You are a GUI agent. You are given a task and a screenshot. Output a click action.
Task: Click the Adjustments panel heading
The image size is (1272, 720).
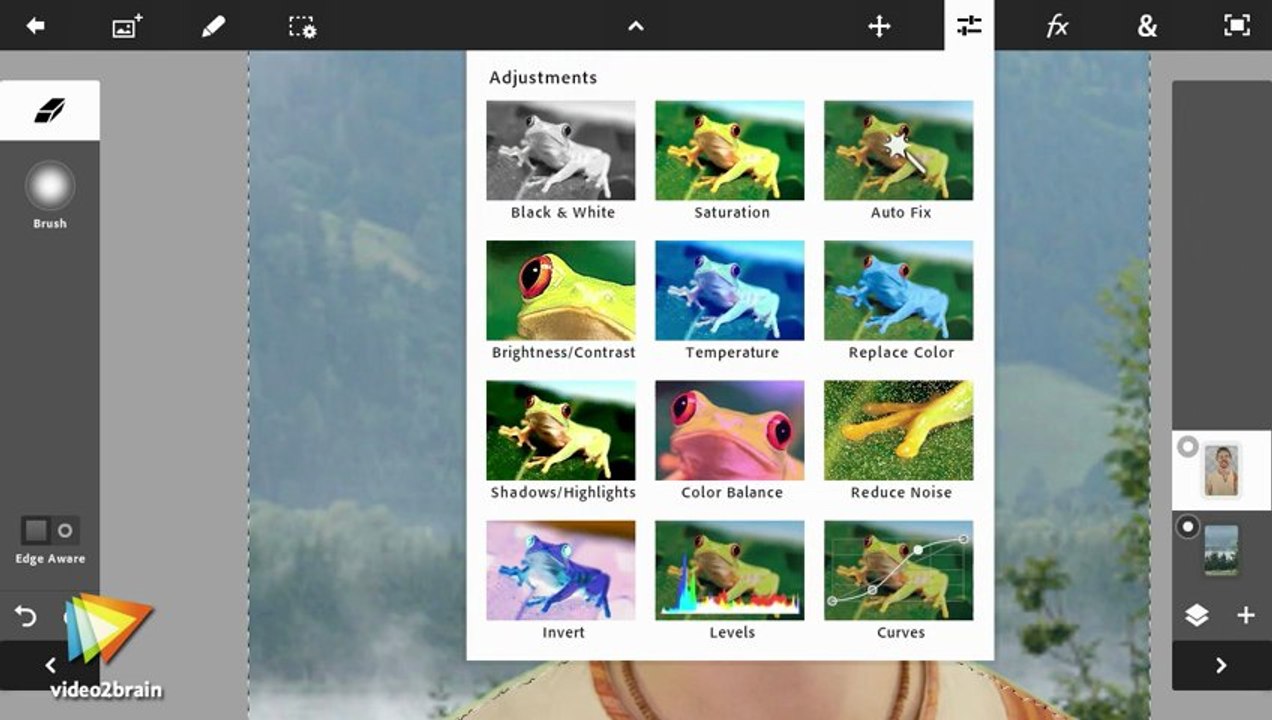pyautogui.click(x=543, y=78)
